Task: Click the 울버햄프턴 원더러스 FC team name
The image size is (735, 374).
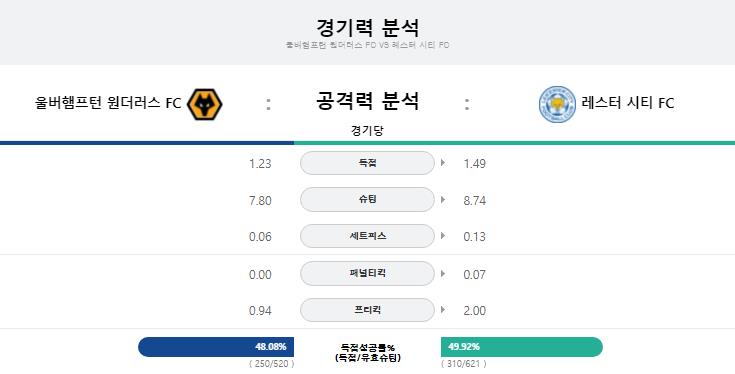Action: 108,103
